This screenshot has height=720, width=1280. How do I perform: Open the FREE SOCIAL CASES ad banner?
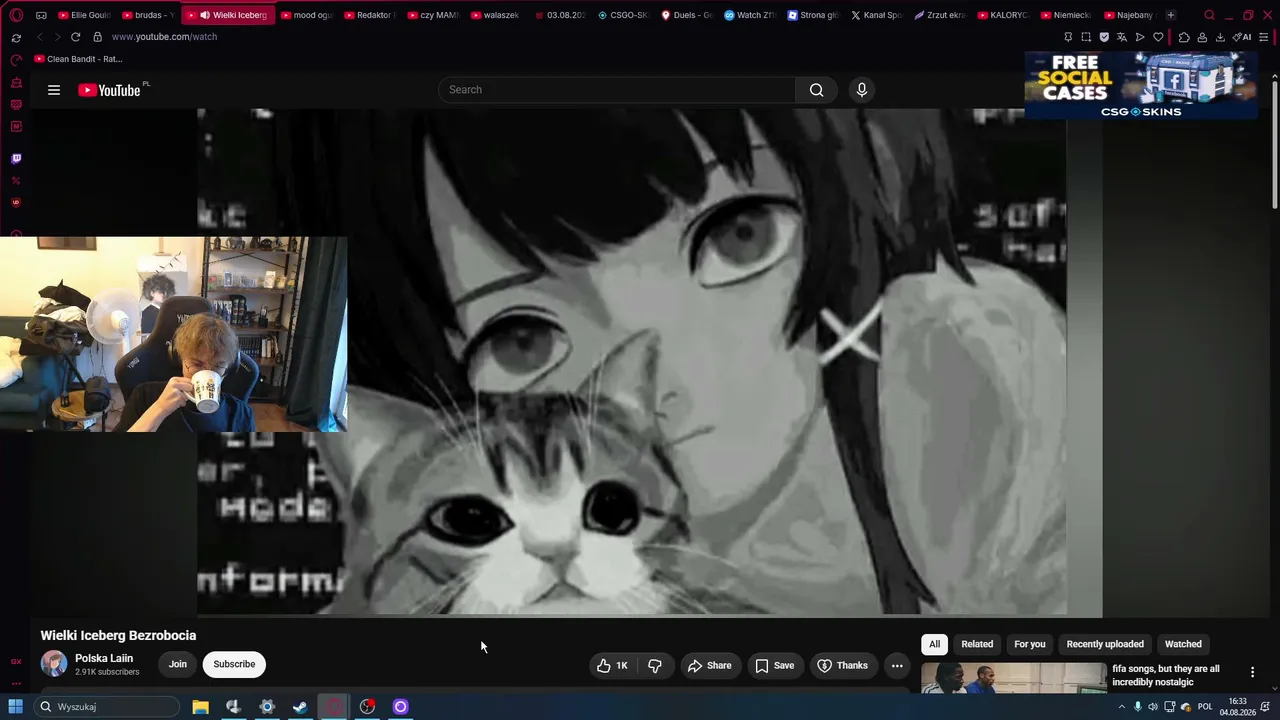1141,85
